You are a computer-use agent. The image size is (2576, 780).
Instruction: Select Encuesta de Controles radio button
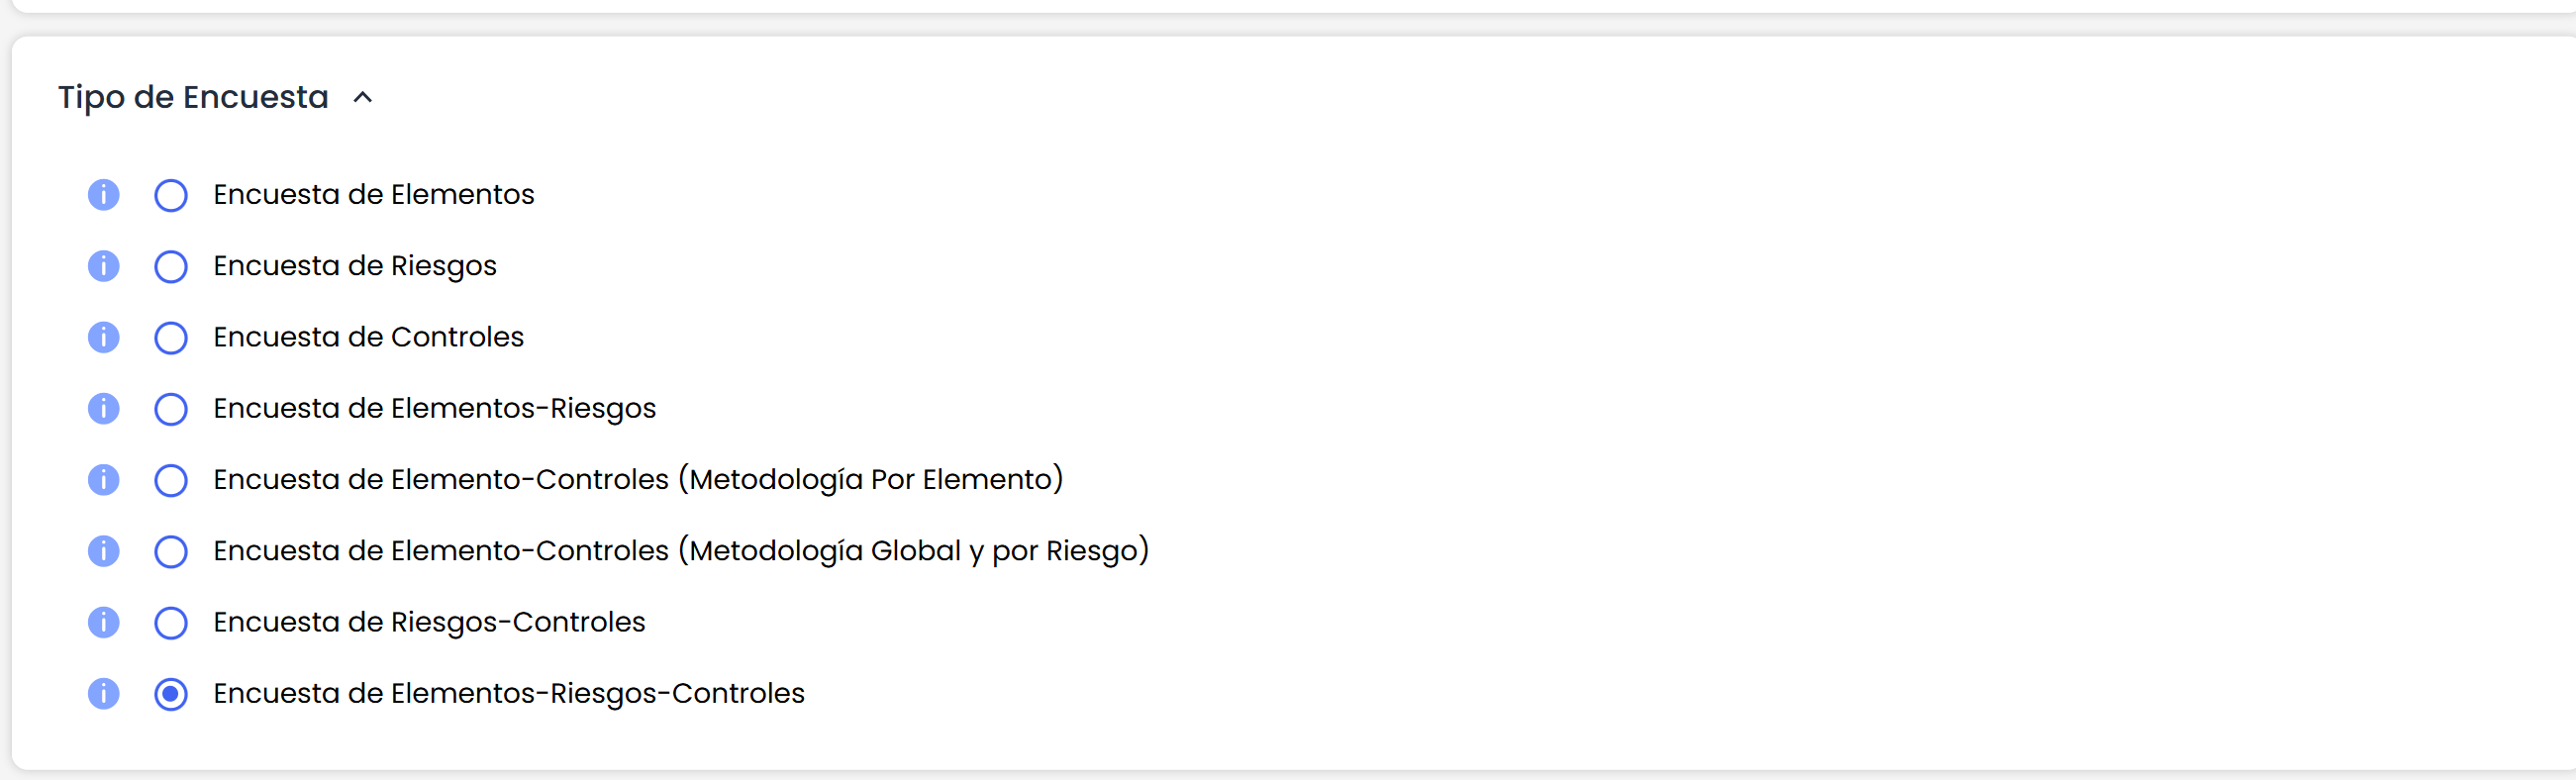pyautogui.click(x=171, y=338)
